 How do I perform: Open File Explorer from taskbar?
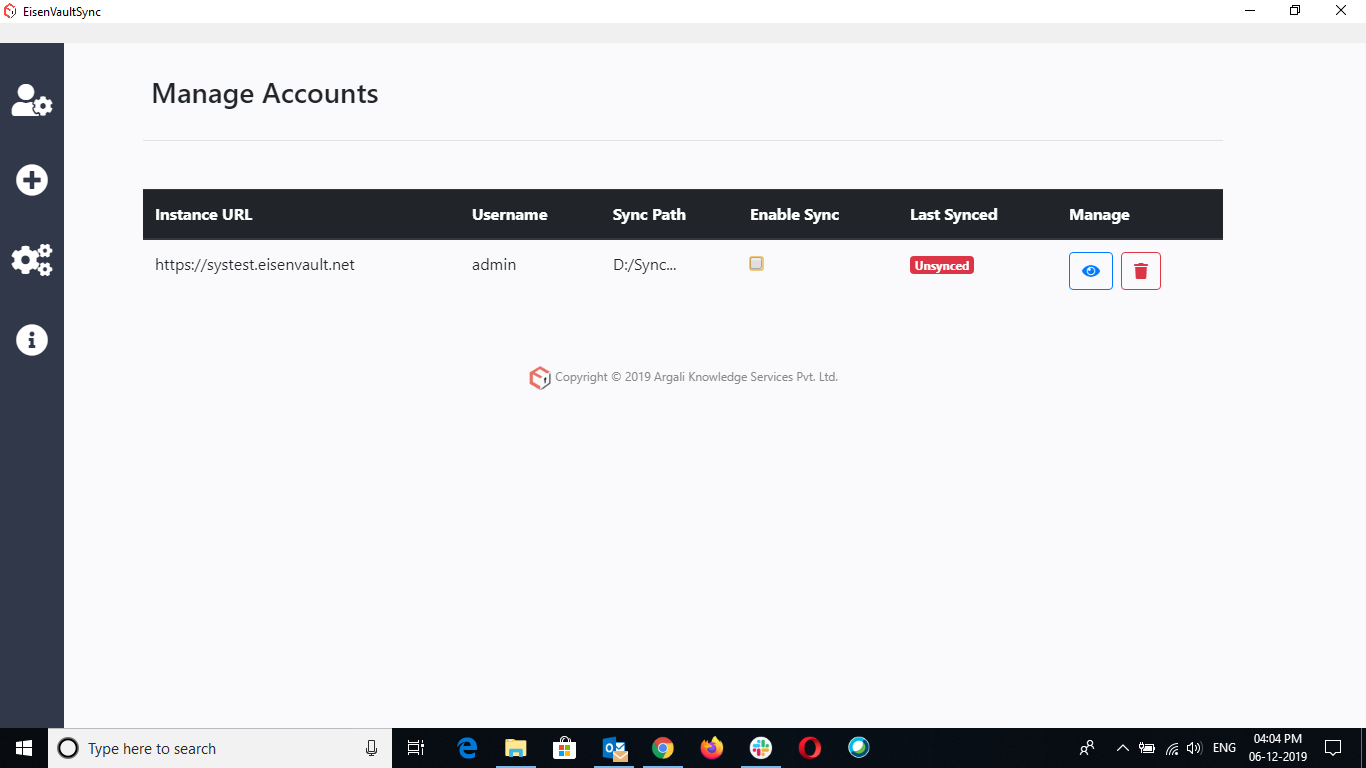pos(516,748)
